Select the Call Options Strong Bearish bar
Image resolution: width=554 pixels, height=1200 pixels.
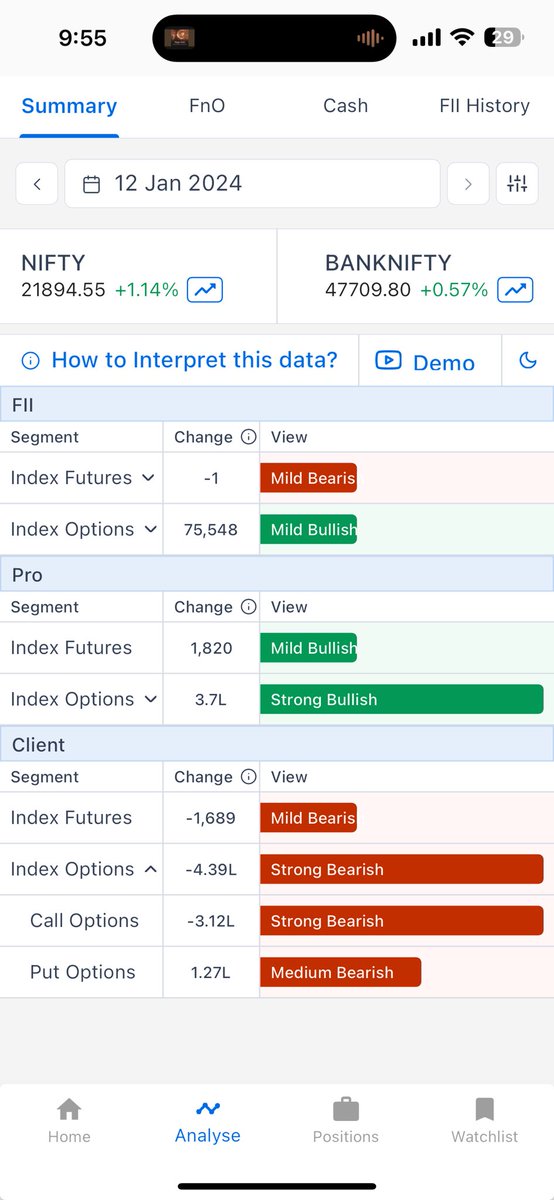[401, 921]
